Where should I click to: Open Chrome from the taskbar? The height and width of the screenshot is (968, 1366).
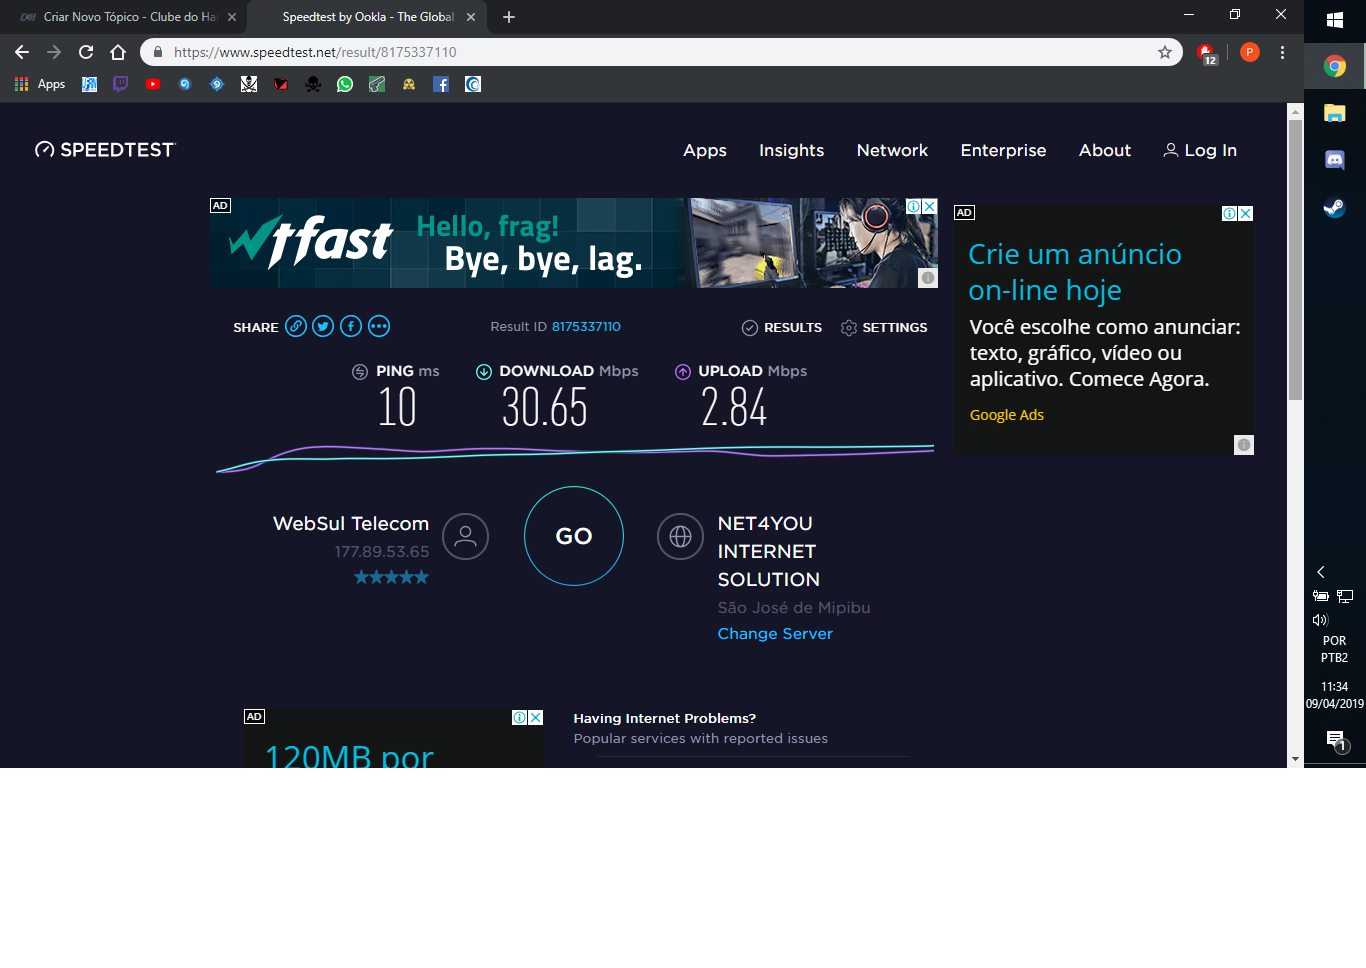pos(1335,66)
